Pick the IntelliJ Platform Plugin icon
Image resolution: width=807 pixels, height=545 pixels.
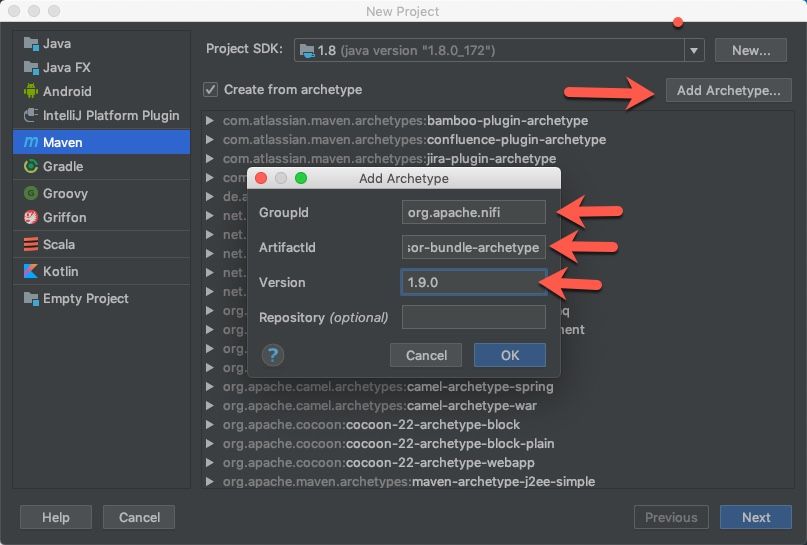(31, 115)
